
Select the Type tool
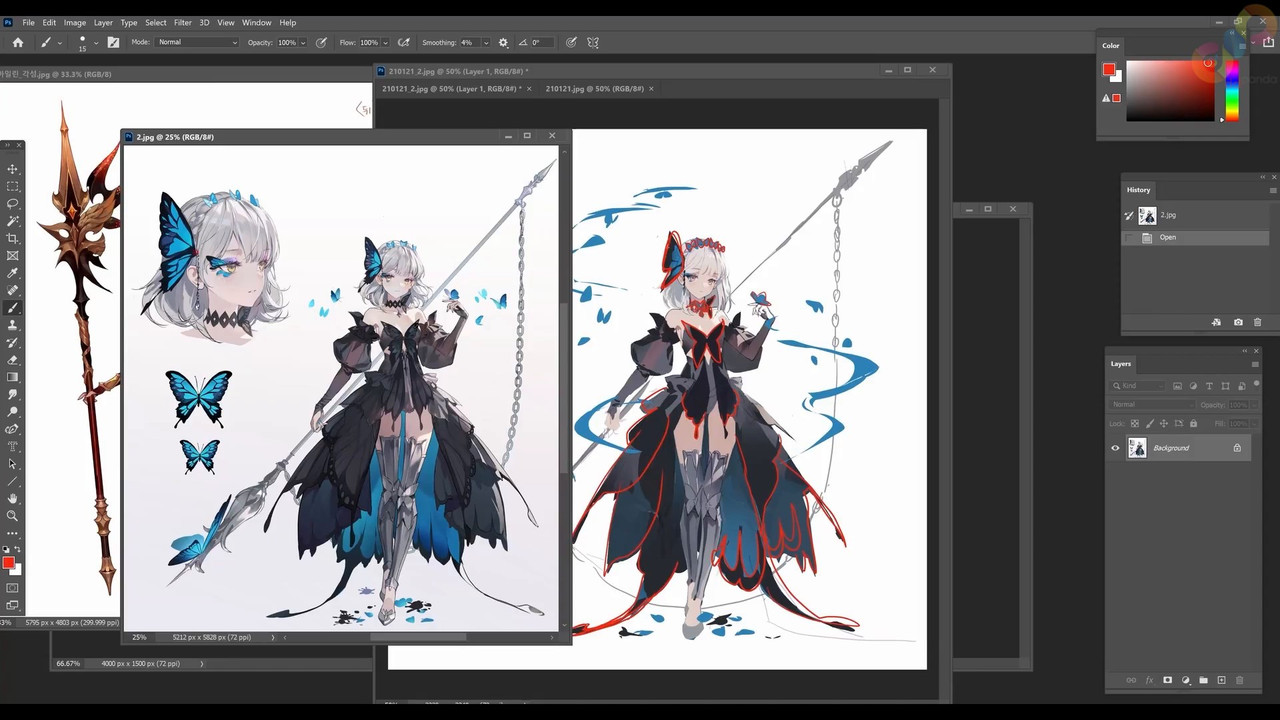coord(12,446)
